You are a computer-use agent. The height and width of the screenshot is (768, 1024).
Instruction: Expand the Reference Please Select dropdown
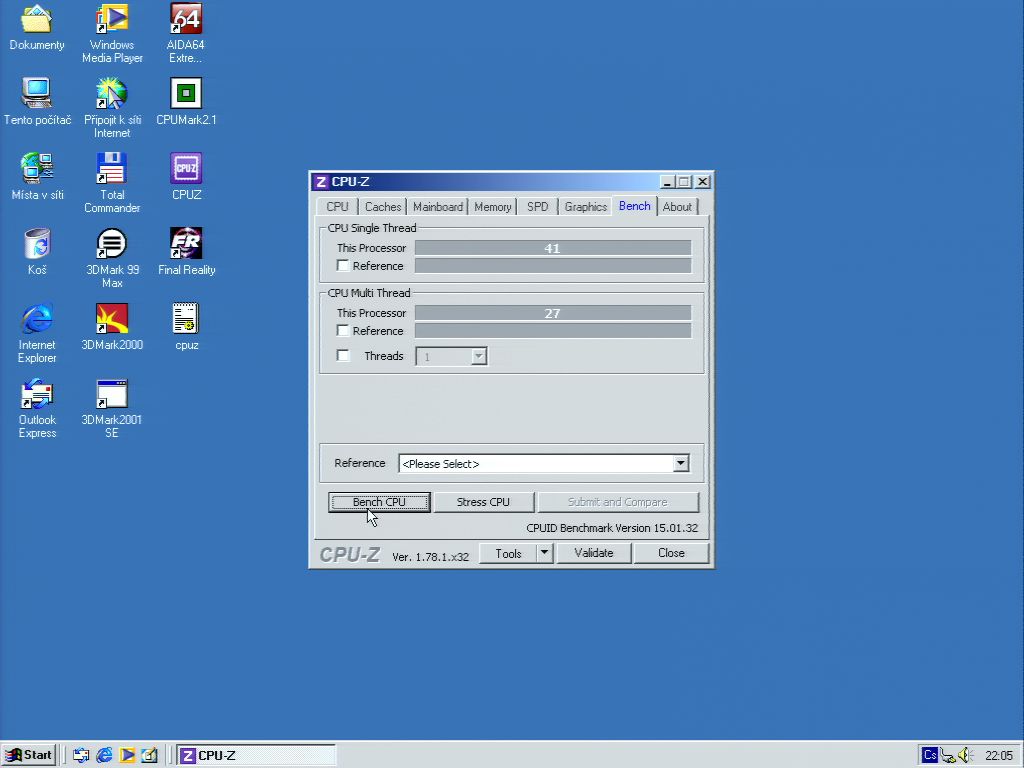click(x=680, y=463)
